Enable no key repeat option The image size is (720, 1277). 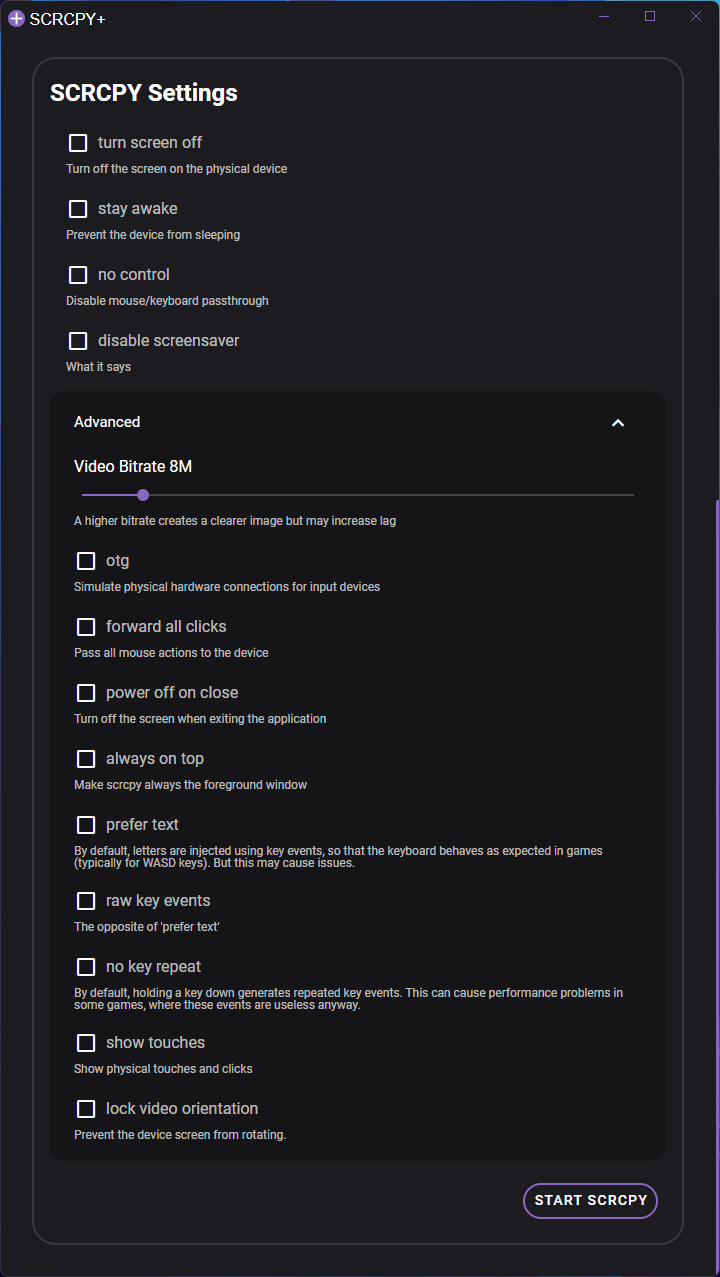click(86, 967)
